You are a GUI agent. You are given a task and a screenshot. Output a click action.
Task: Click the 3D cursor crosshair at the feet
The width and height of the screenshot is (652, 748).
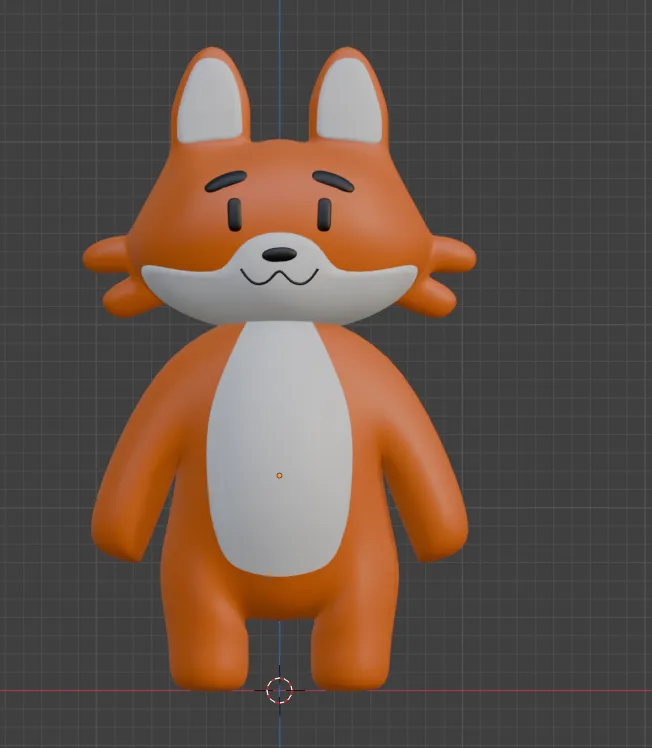[279, 690]
